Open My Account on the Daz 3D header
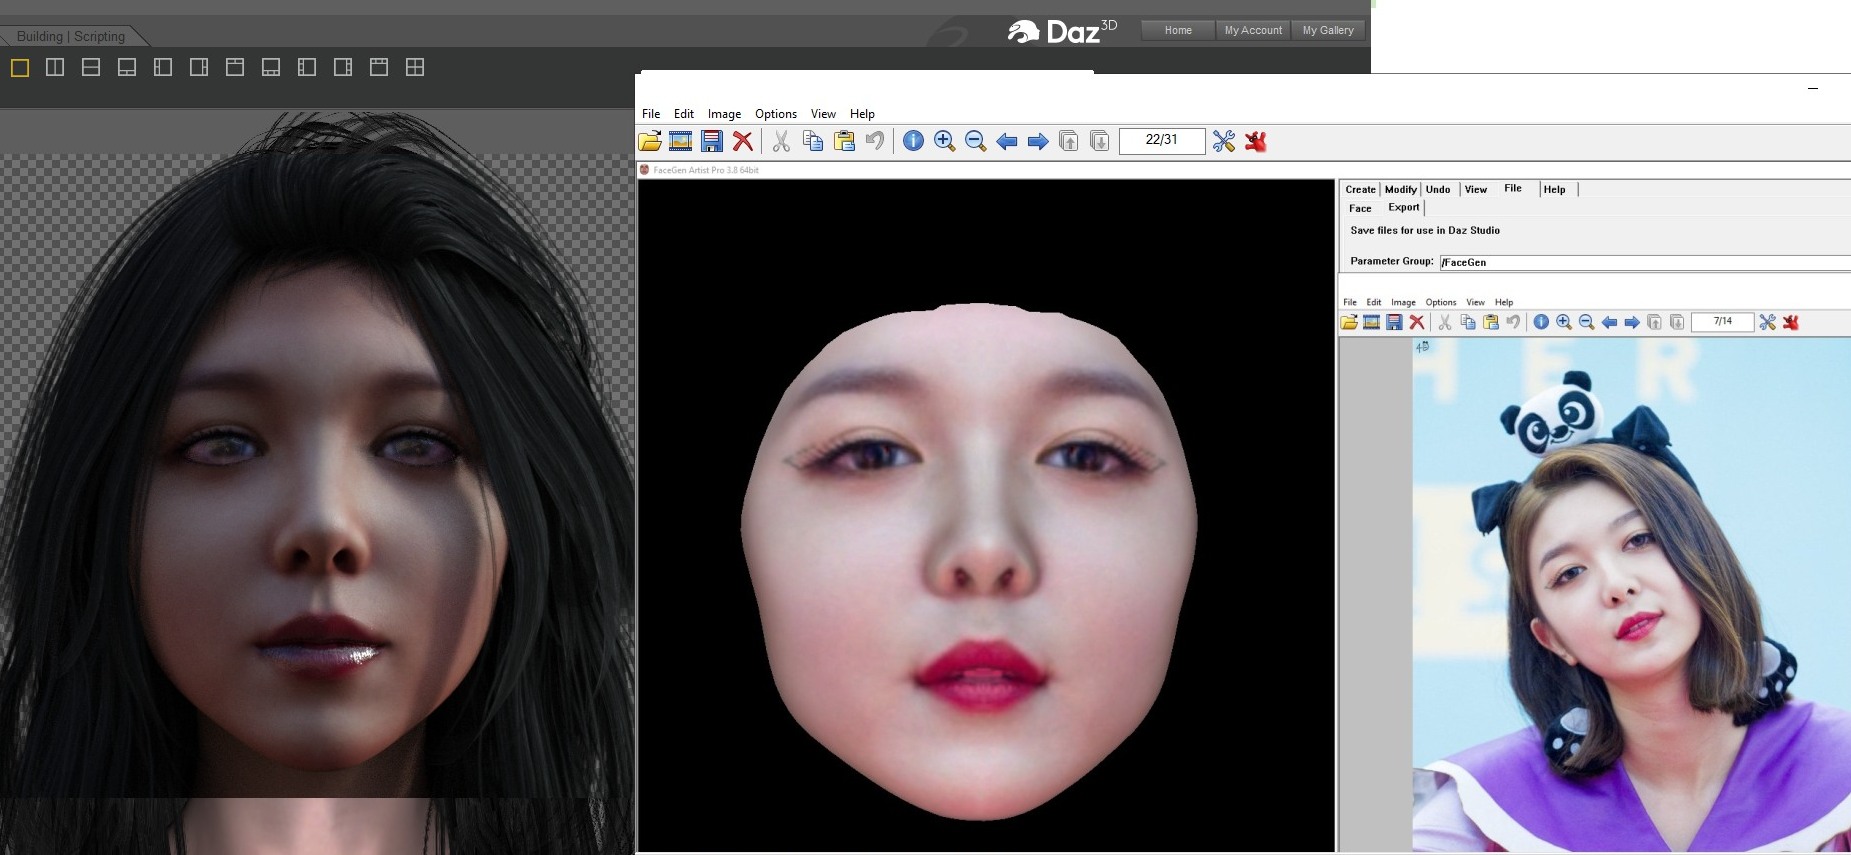1851x855 pixels. [x=1253, y=30]
